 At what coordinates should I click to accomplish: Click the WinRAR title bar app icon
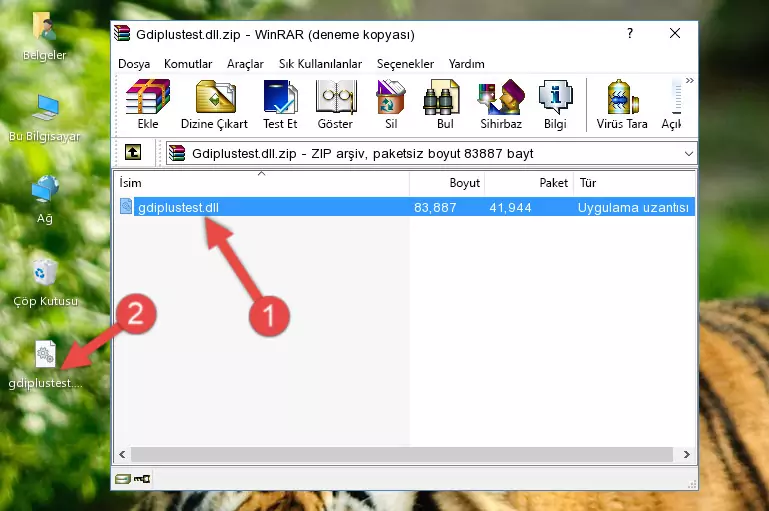point(122,34)
